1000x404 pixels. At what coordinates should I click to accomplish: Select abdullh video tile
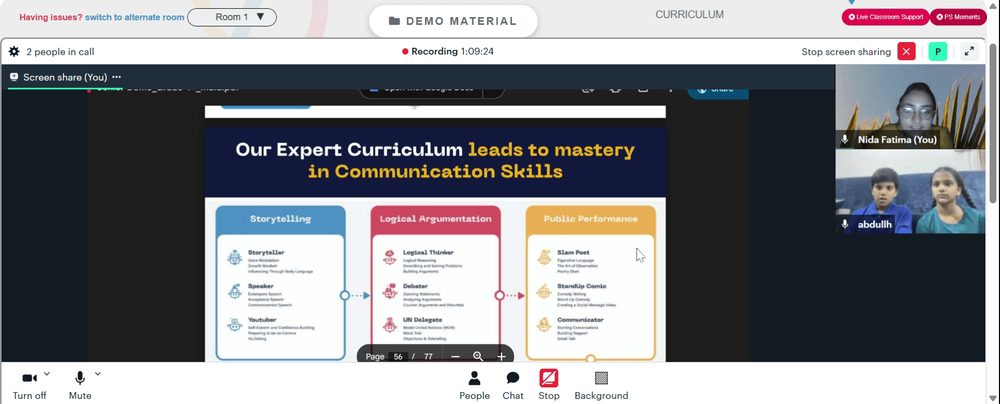[x=910, y=191]
